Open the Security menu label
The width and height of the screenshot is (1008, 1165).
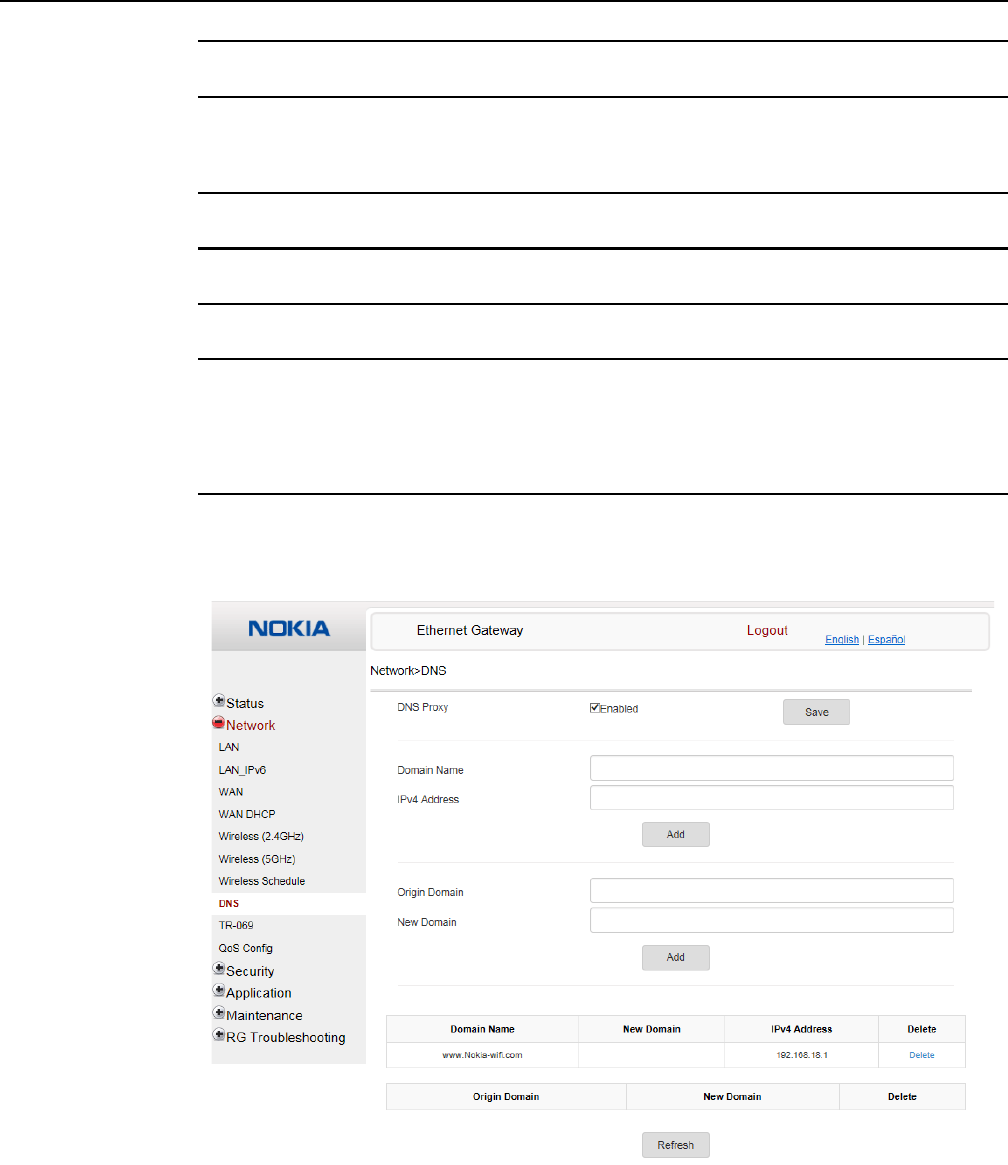[250, 972]
